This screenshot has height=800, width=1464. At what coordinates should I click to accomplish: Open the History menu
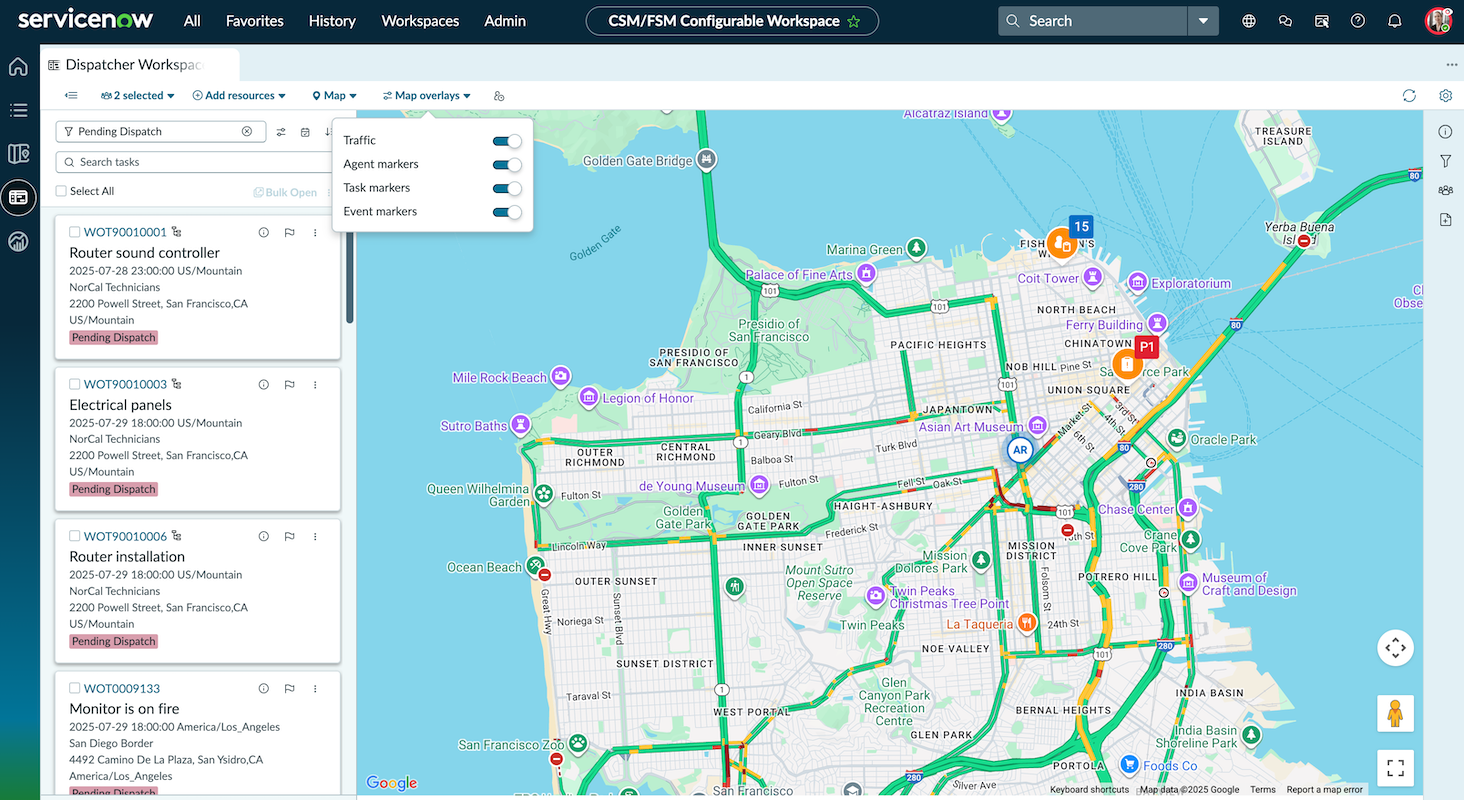tap(332, 21)
